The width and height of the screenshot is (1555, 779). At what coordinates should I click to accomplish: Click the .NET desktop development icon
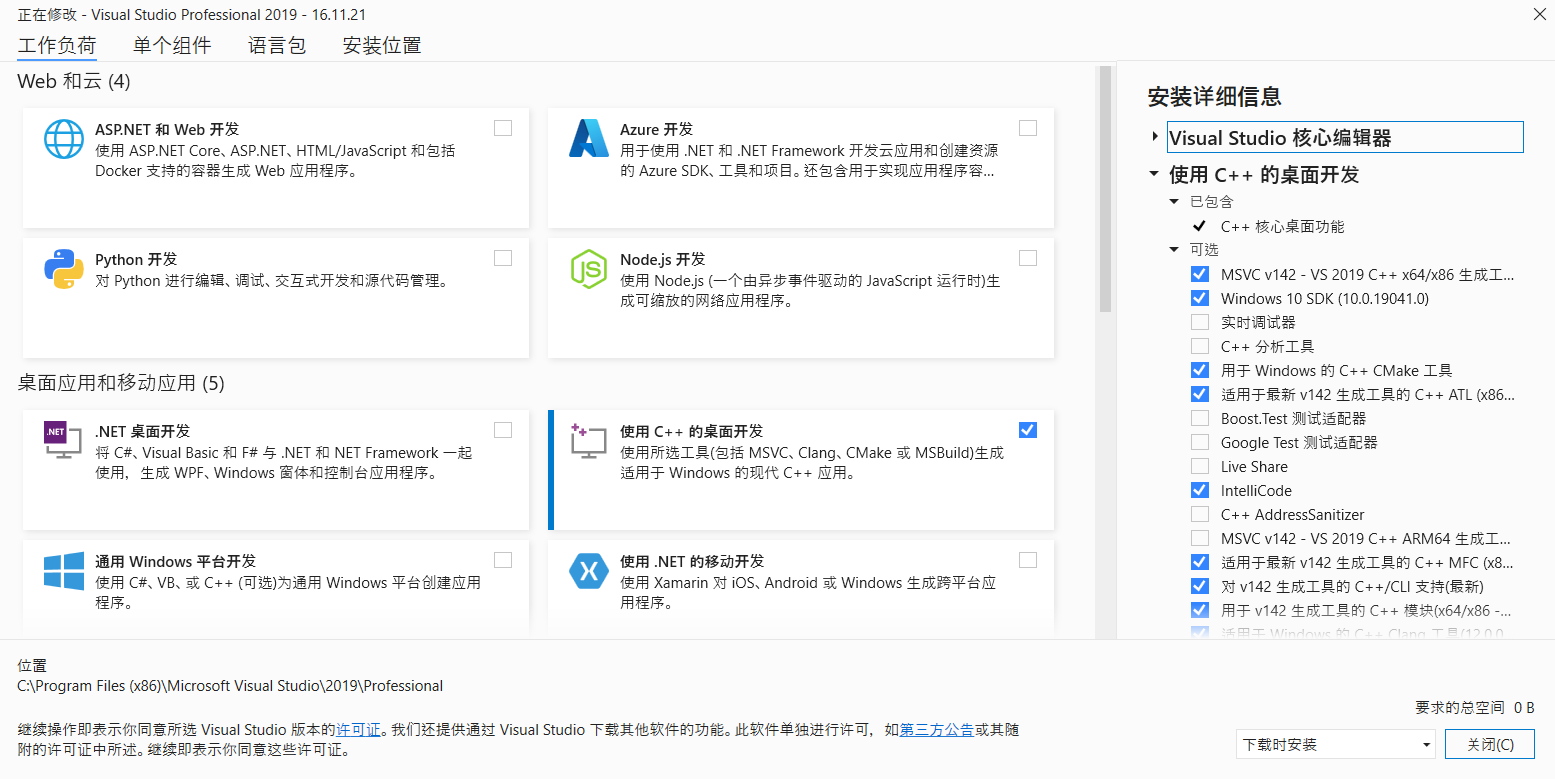point(63,440)
